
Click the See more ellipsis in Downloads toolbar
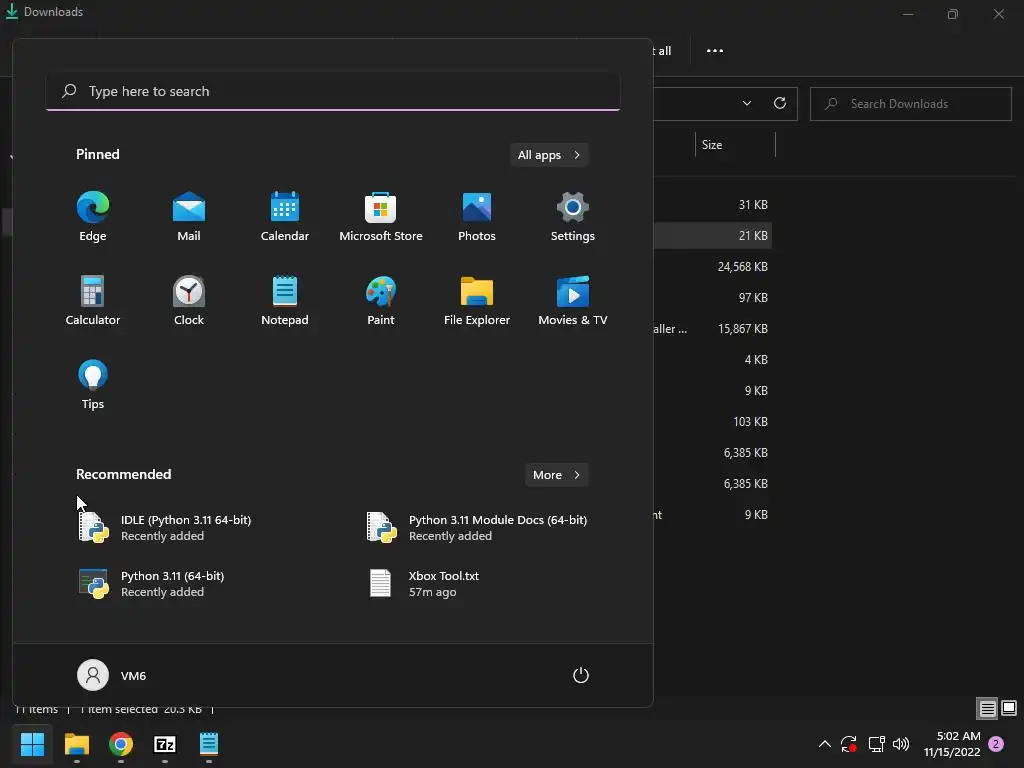click(x=714, y=51)
